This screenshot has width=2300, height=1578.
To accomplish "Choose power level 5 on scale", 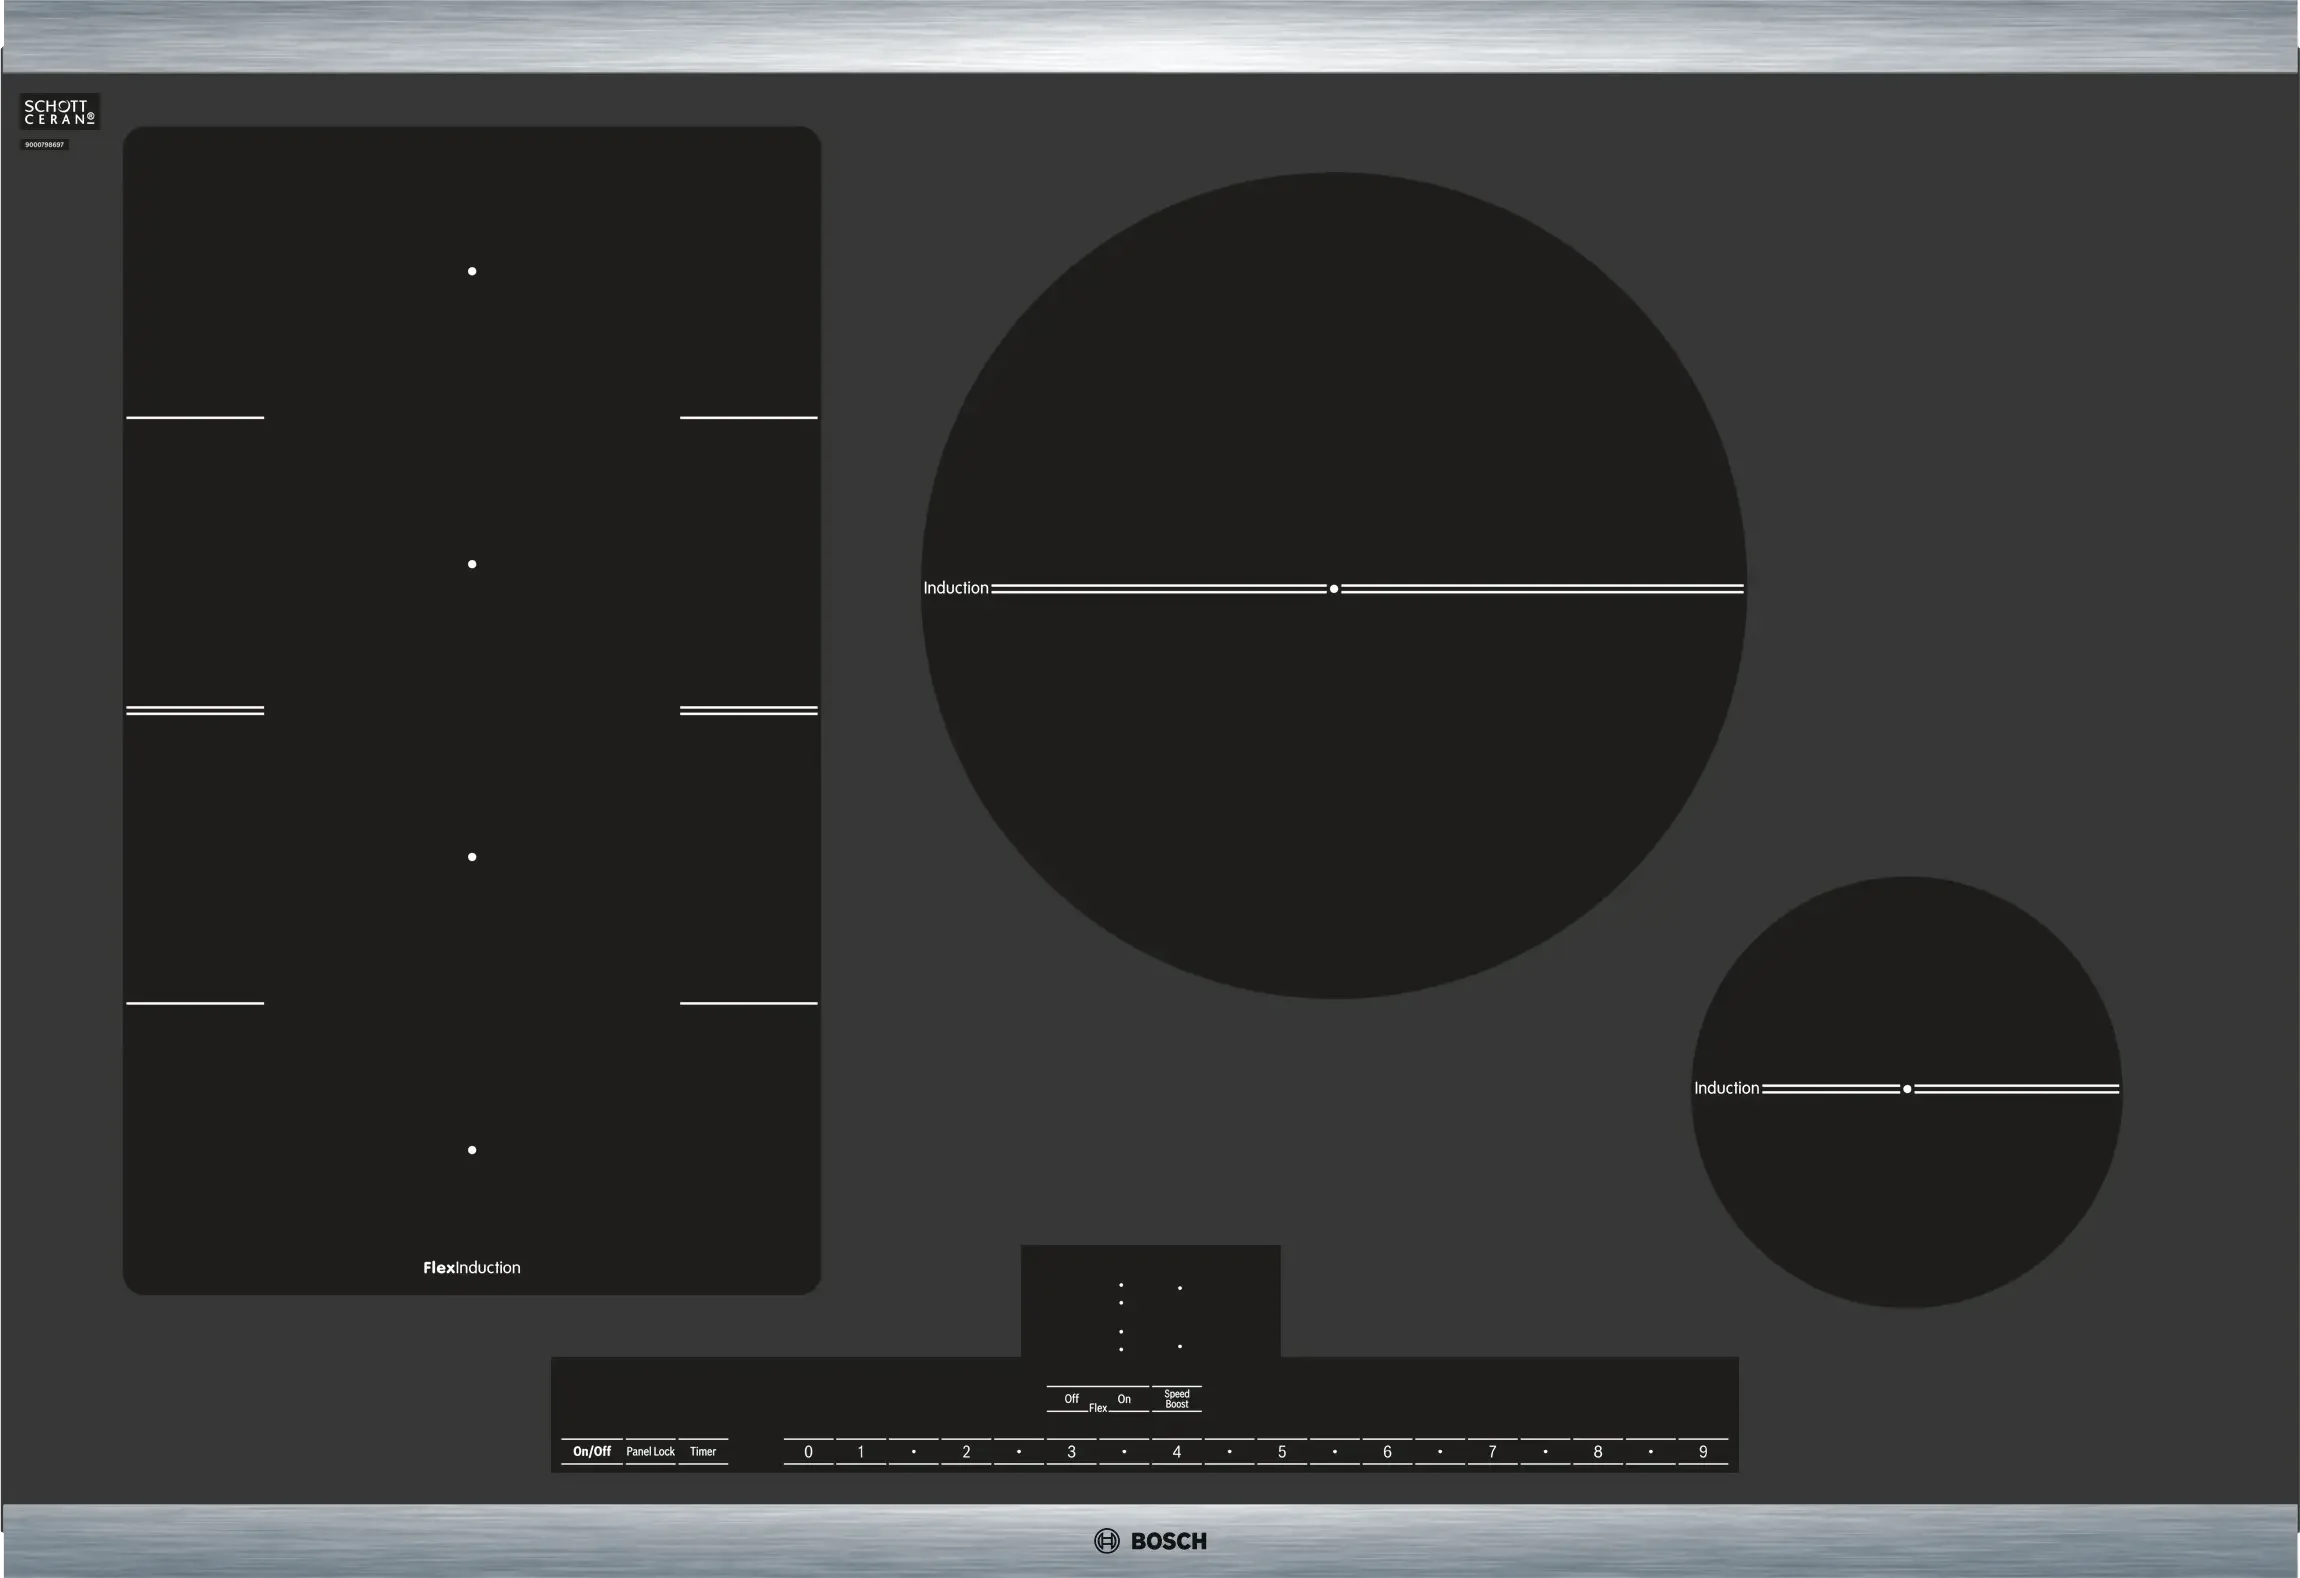I will 1282,1451.
